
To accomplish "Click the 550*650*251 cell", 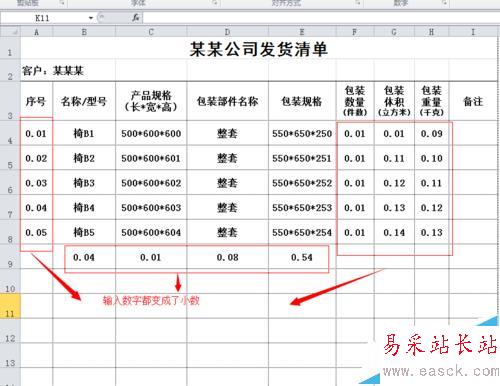I will pyautogui.click(x=302, y=158).
